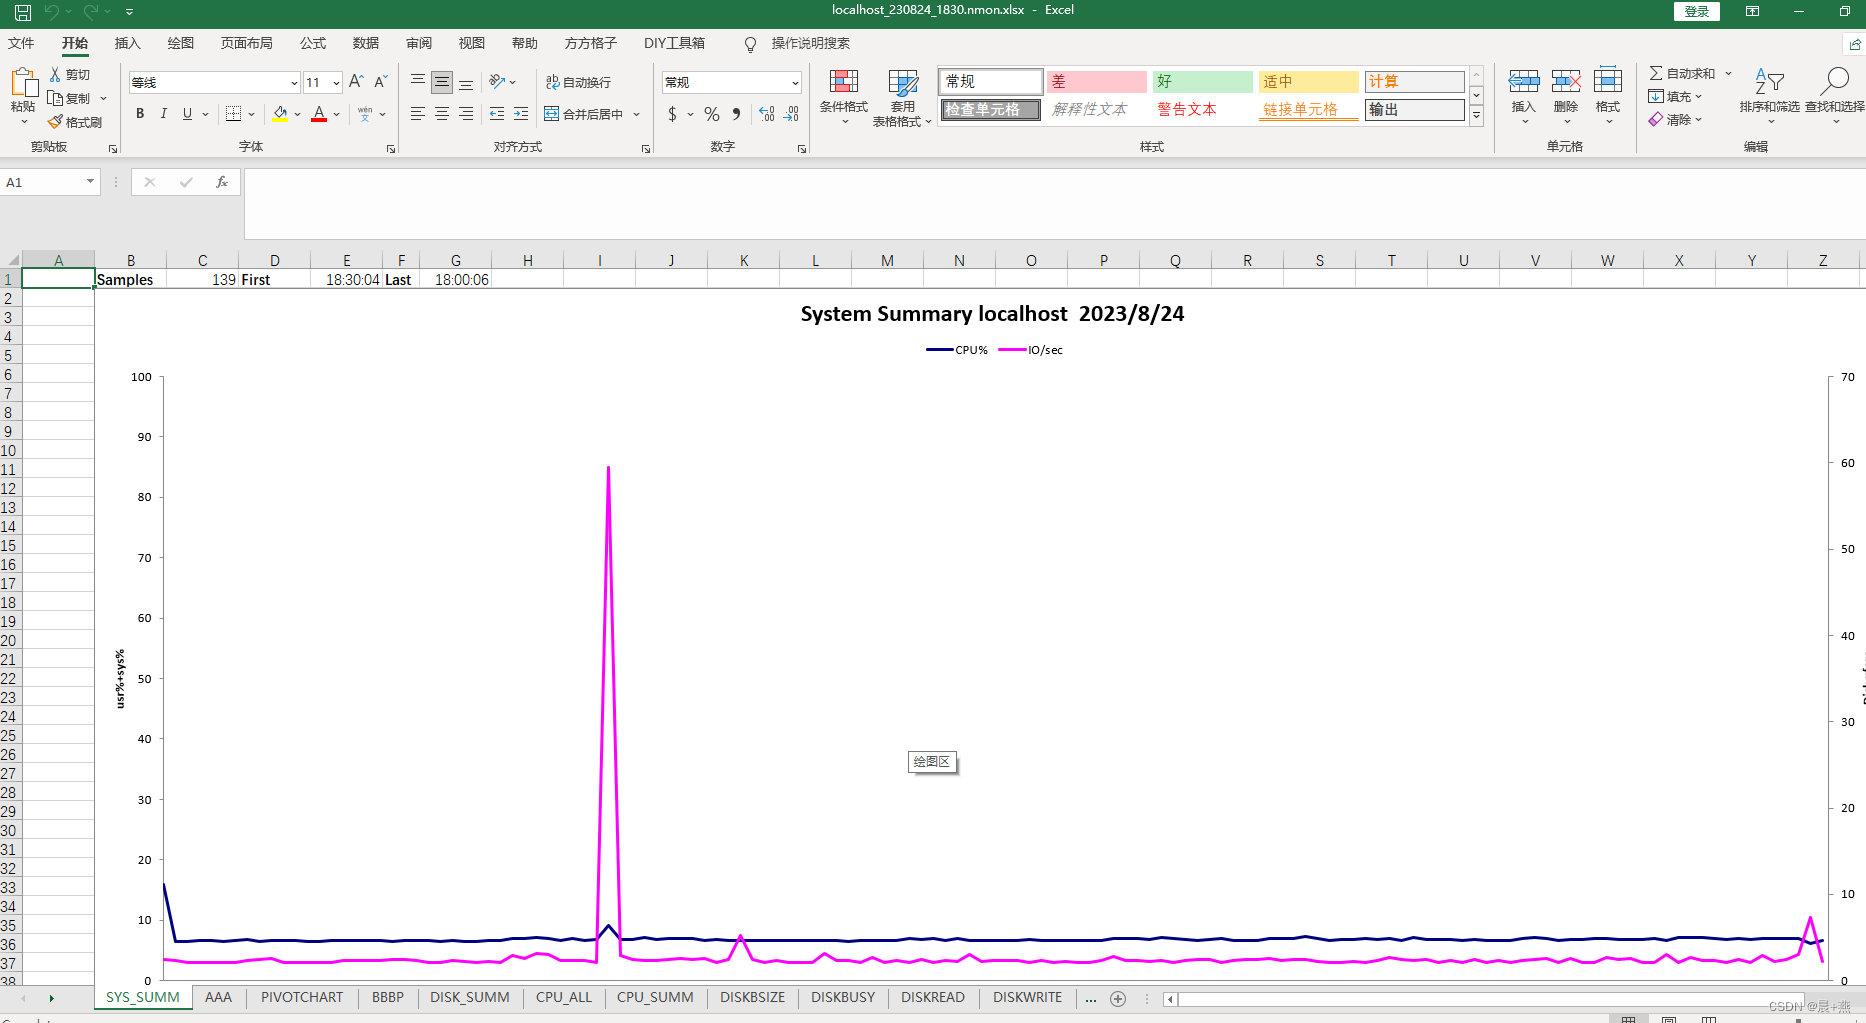
Task: Switch to DISK_SUMM sheet tab
Action: [x=470, y=998]
